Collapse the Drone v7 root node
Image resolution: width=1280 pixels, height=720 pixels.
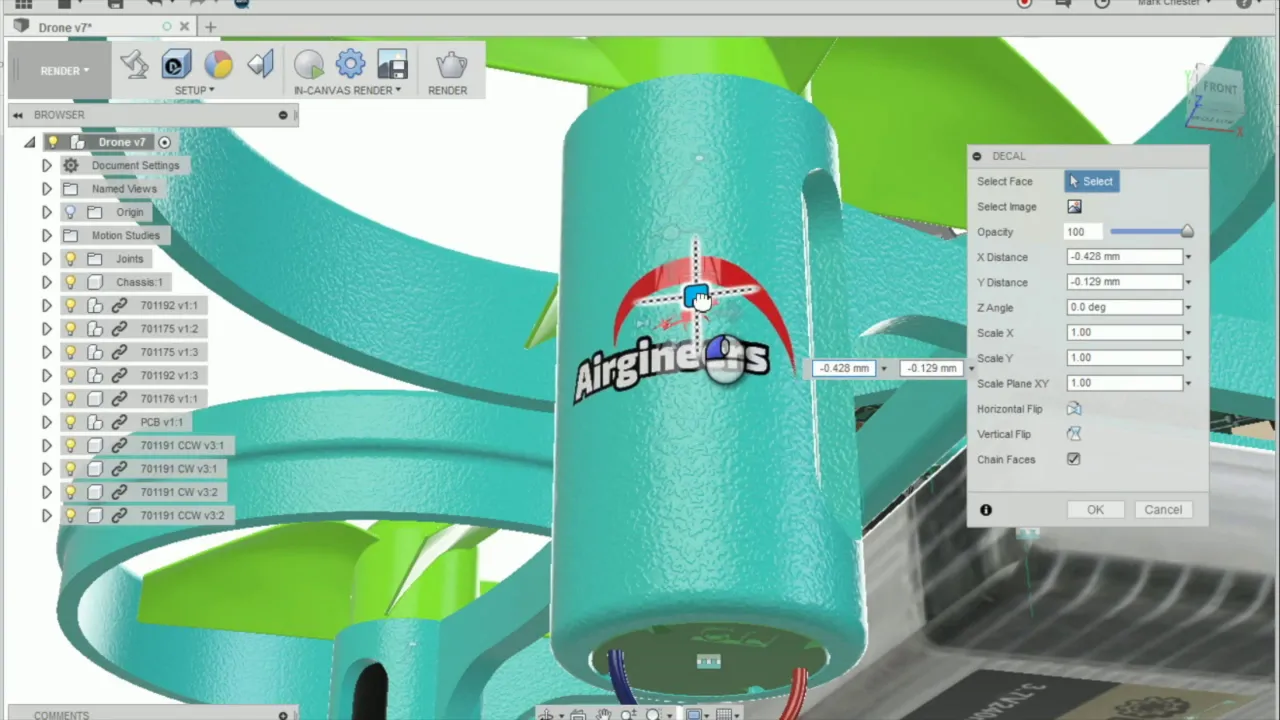pos(30,142)
